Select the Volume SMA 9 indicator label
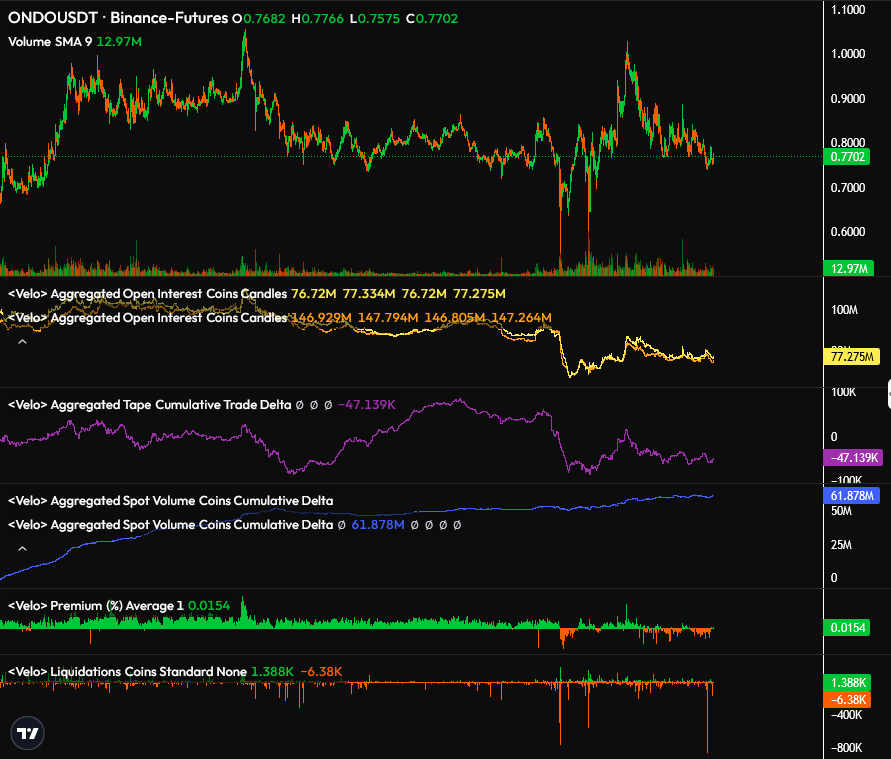The width and height of the screenshot is (891, 759). pyautogui.click(x=50, y=41)
